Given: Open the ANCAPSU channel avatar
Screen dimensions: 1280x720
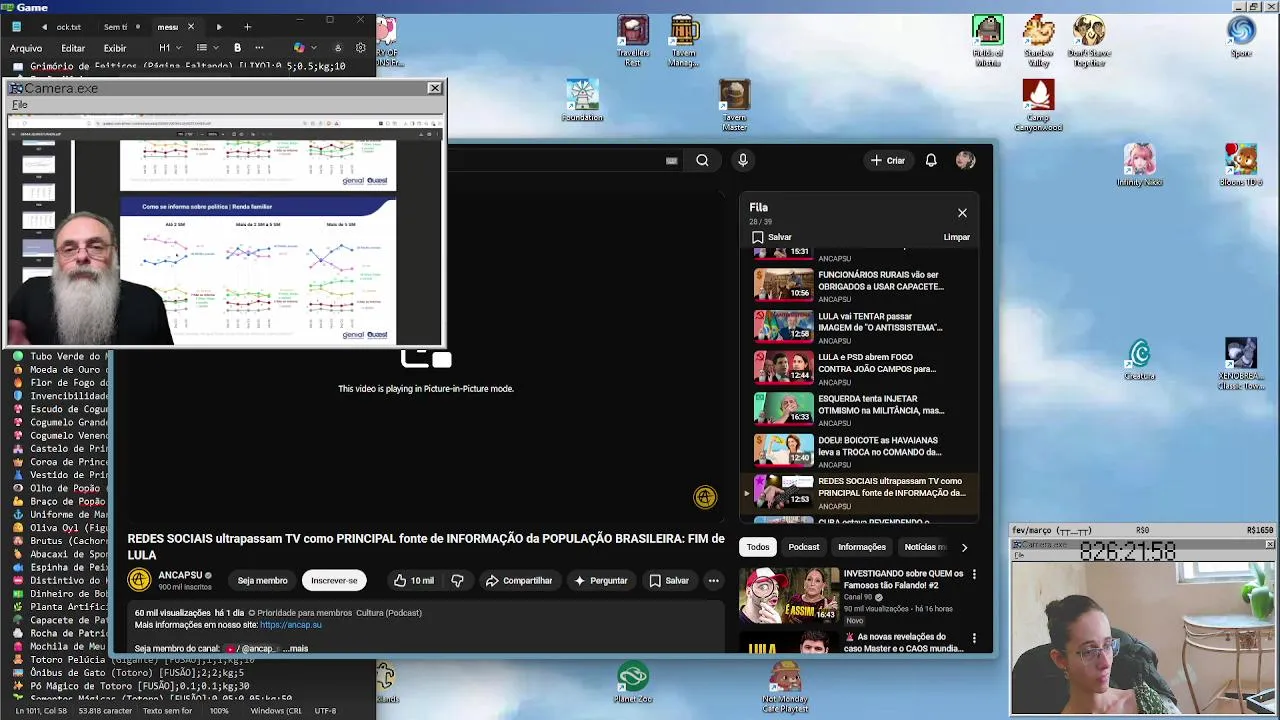Looking at the screenshot, I should click(139, 580).
